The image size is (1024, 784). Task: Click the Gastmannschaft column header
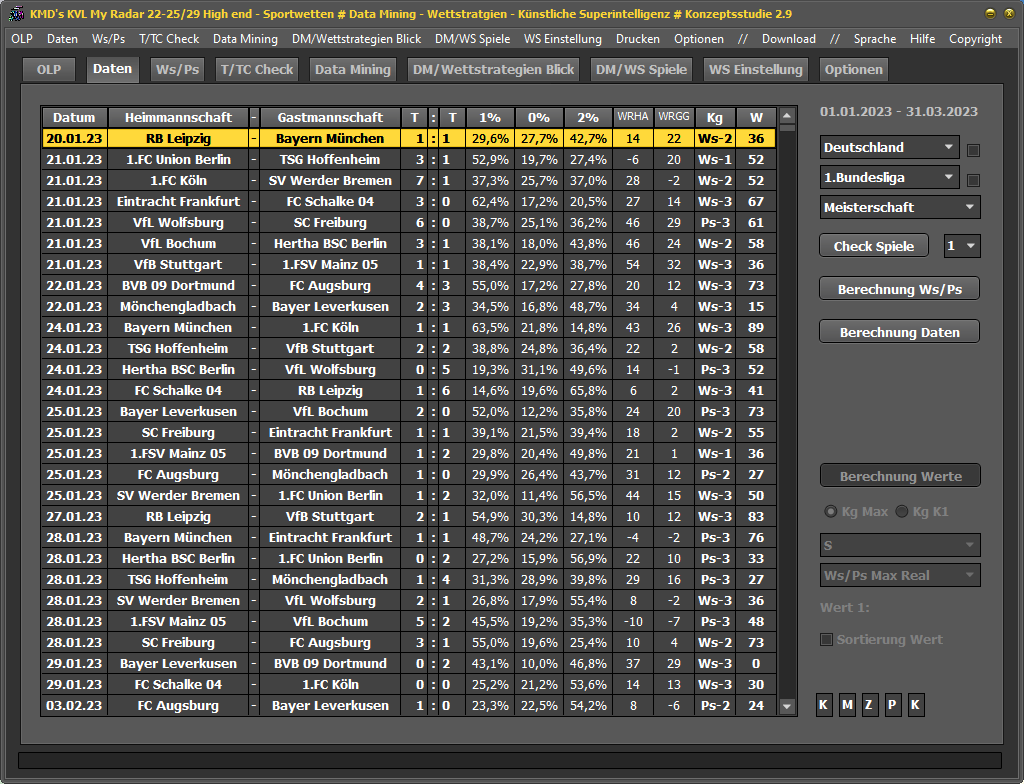(x=330, y=118)
